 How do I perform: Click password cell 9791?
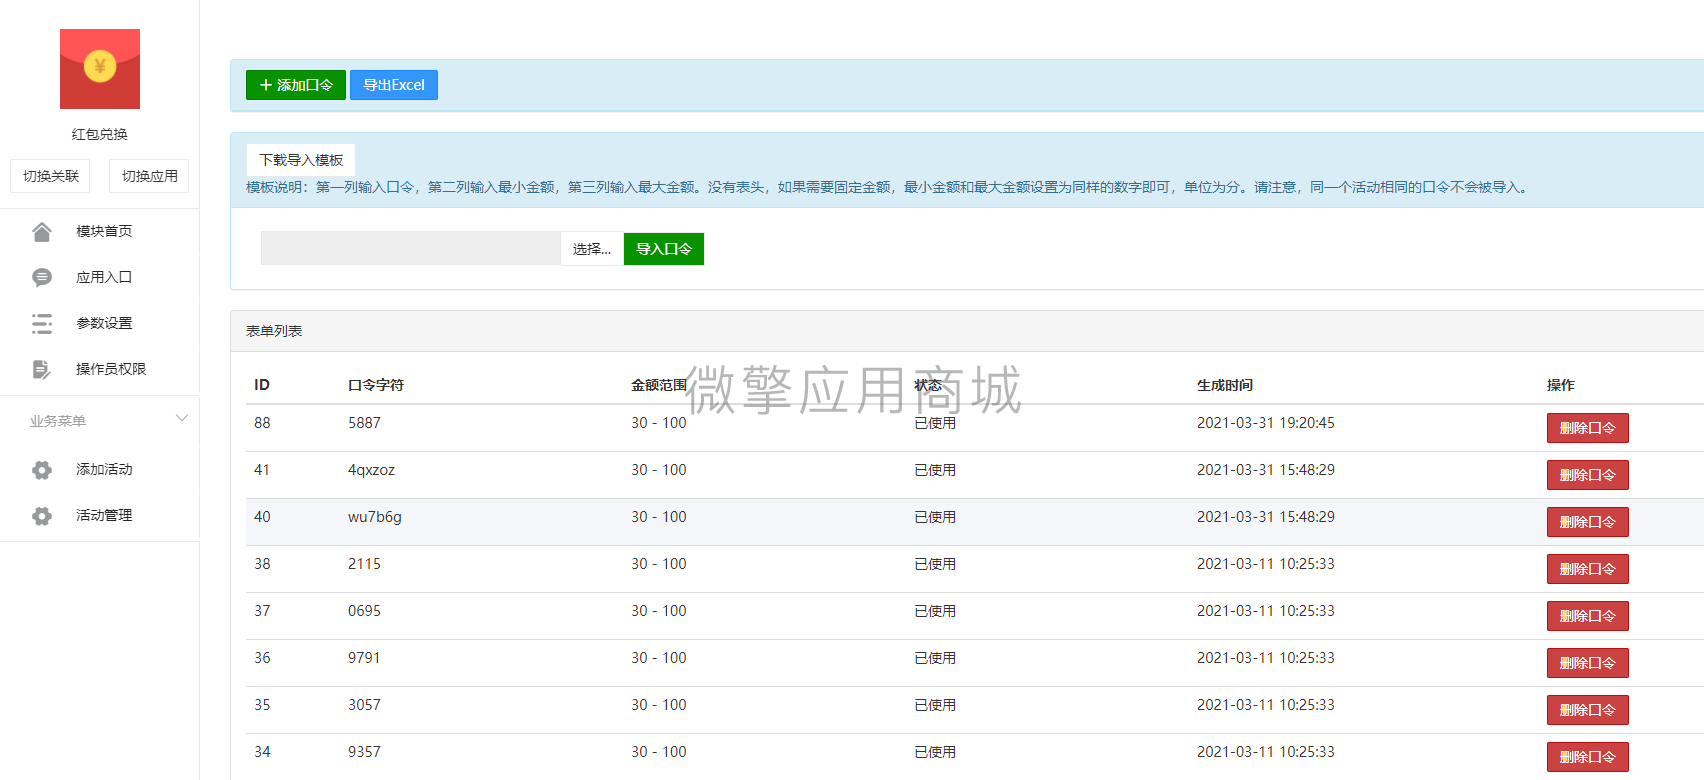[364, 658]
